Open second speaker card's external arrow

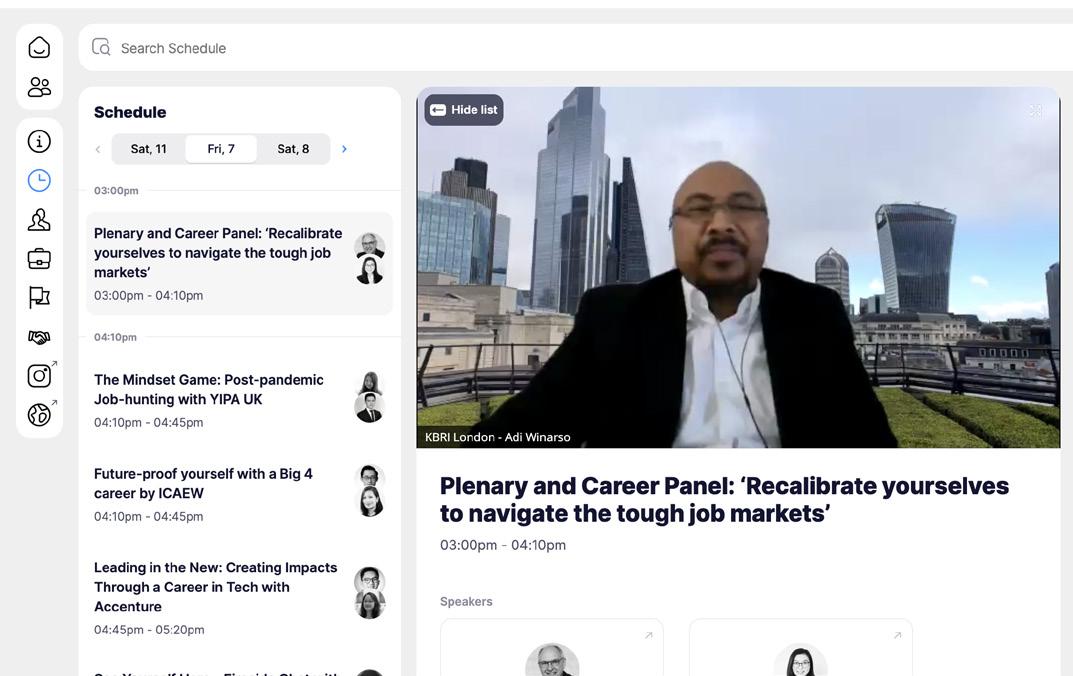pos(897,636)
